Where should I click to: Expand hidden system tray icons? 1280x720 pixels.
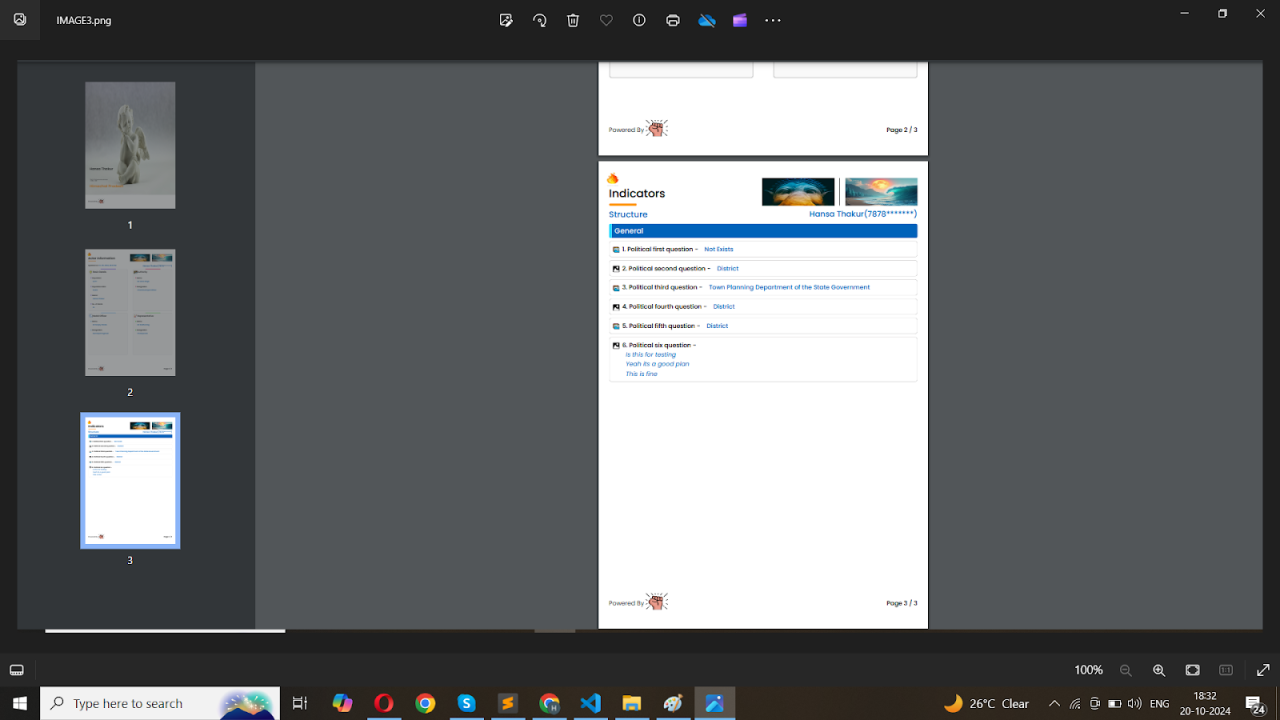click(x=1054, y=703)
